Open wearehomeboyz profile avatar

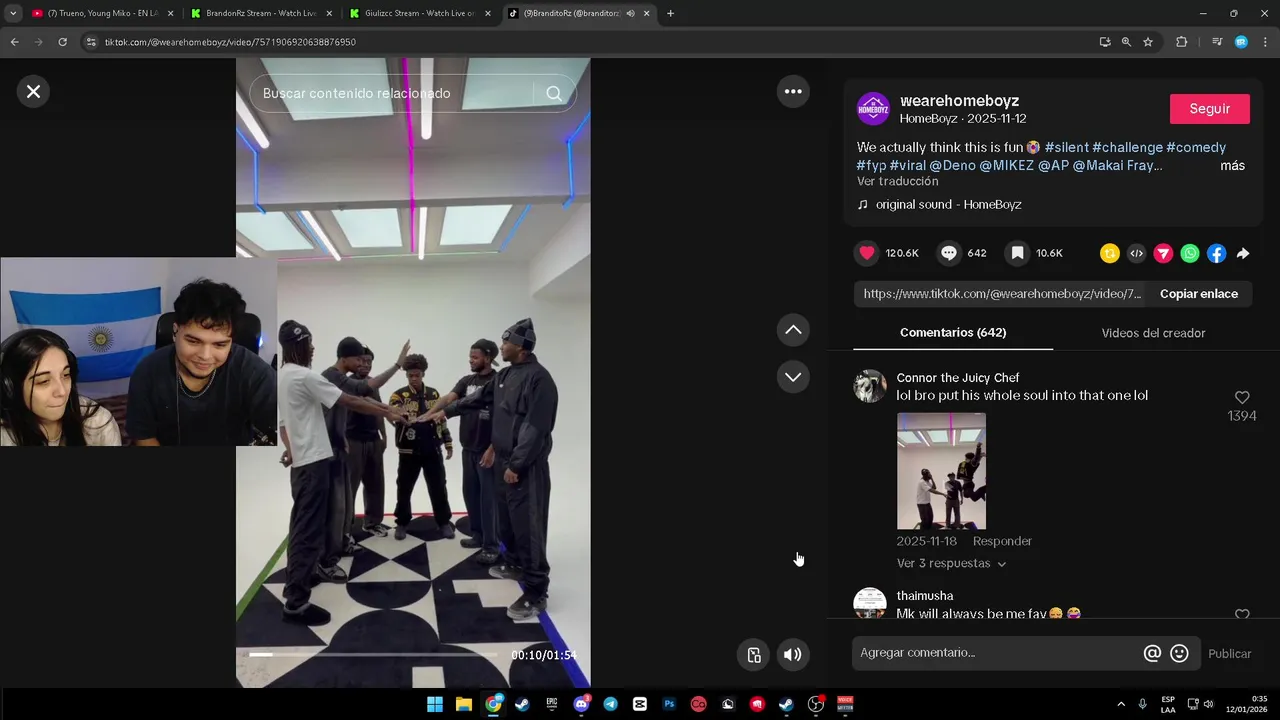[873, 109]
